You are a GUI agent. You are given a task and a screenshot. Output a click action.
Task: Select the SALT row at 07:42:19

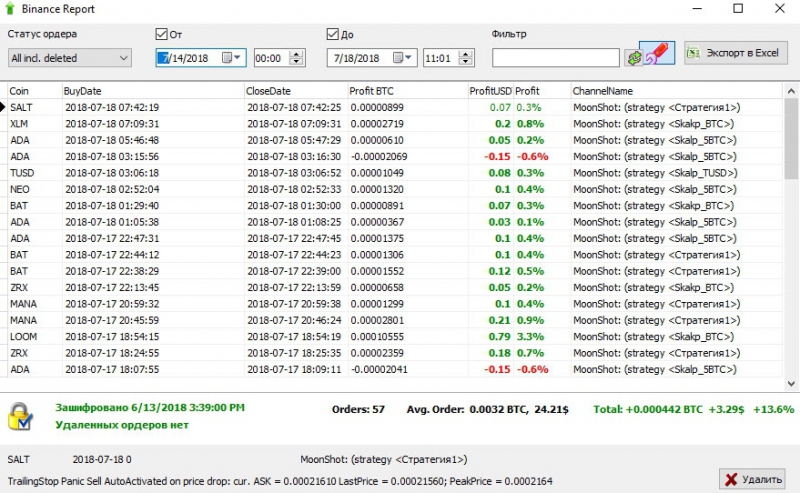[x=394, y=107]
